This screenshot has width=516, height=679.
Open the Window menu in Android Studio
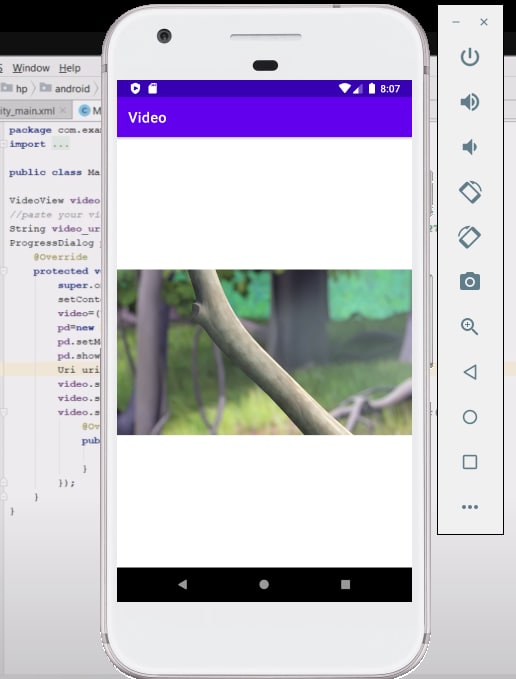31,68
